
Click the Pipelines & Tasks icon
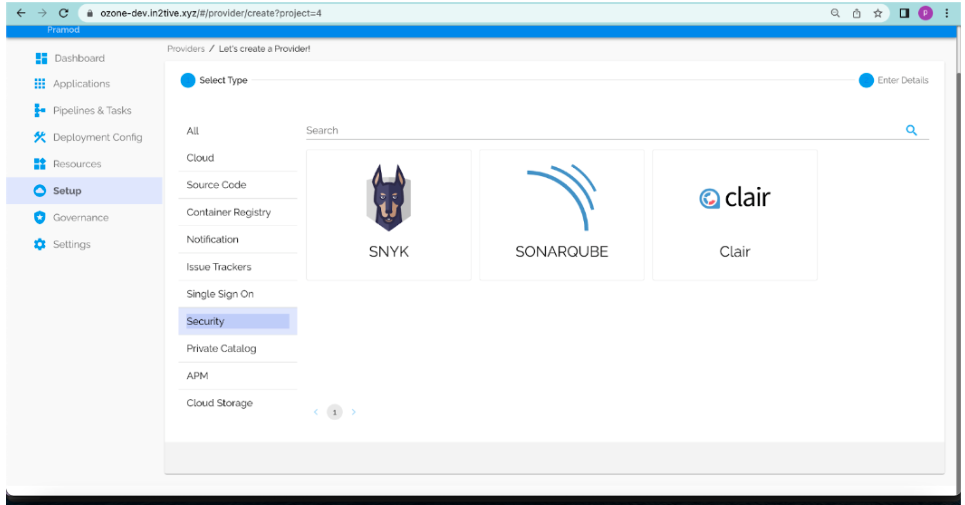(x=40, y=111)
